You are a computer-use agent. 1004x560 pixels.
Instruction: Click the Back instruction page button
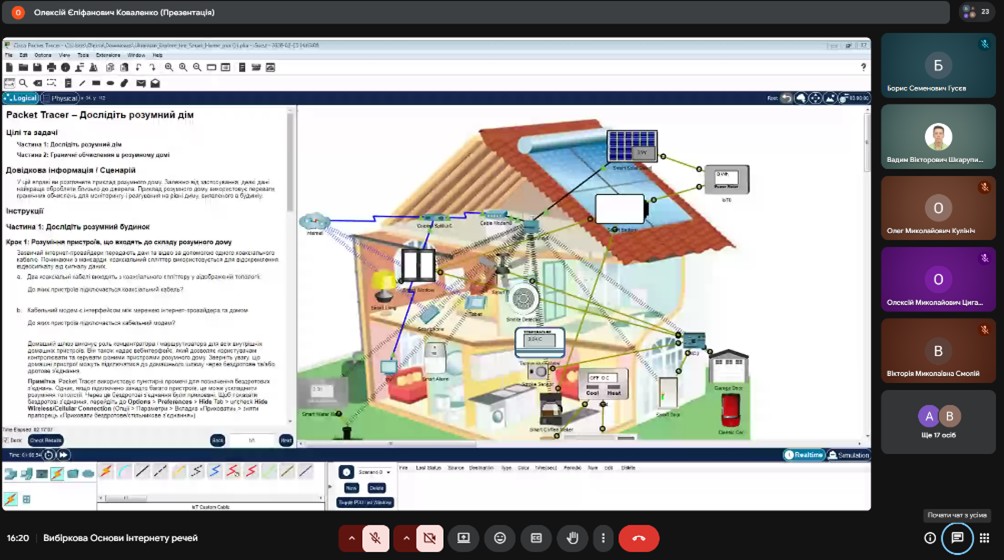coord(218,440)
